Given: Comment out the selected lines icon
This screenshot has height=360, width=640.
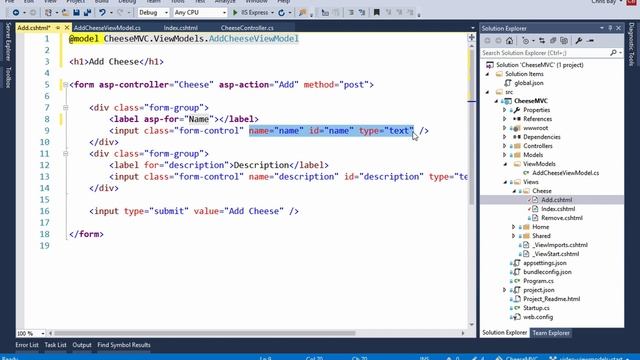Looking at the screenshot, I should (351, 13).
